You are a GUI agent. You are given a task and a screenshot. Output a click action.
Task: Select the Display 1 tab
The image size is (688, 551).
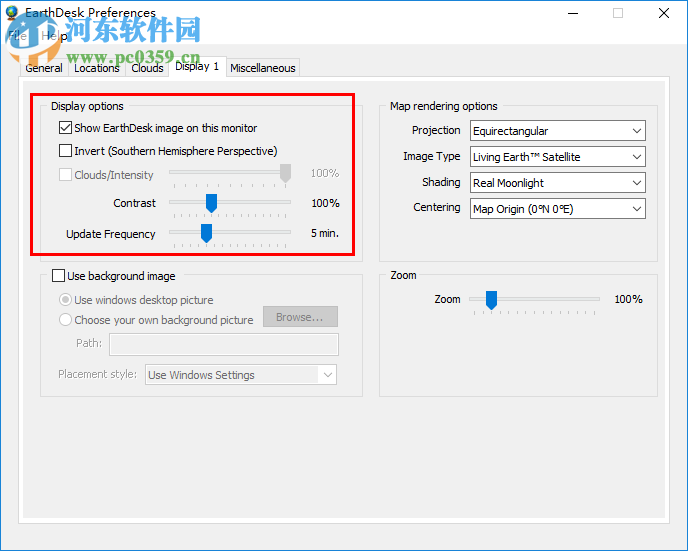pyautogui.click(x=197, y=66)
